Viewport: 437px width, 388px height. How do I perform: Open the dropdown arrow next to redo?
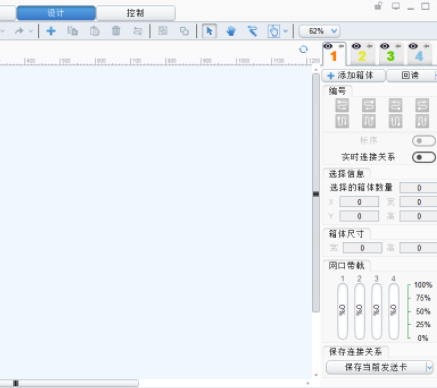pyautogui.click(x=31, y=31)
